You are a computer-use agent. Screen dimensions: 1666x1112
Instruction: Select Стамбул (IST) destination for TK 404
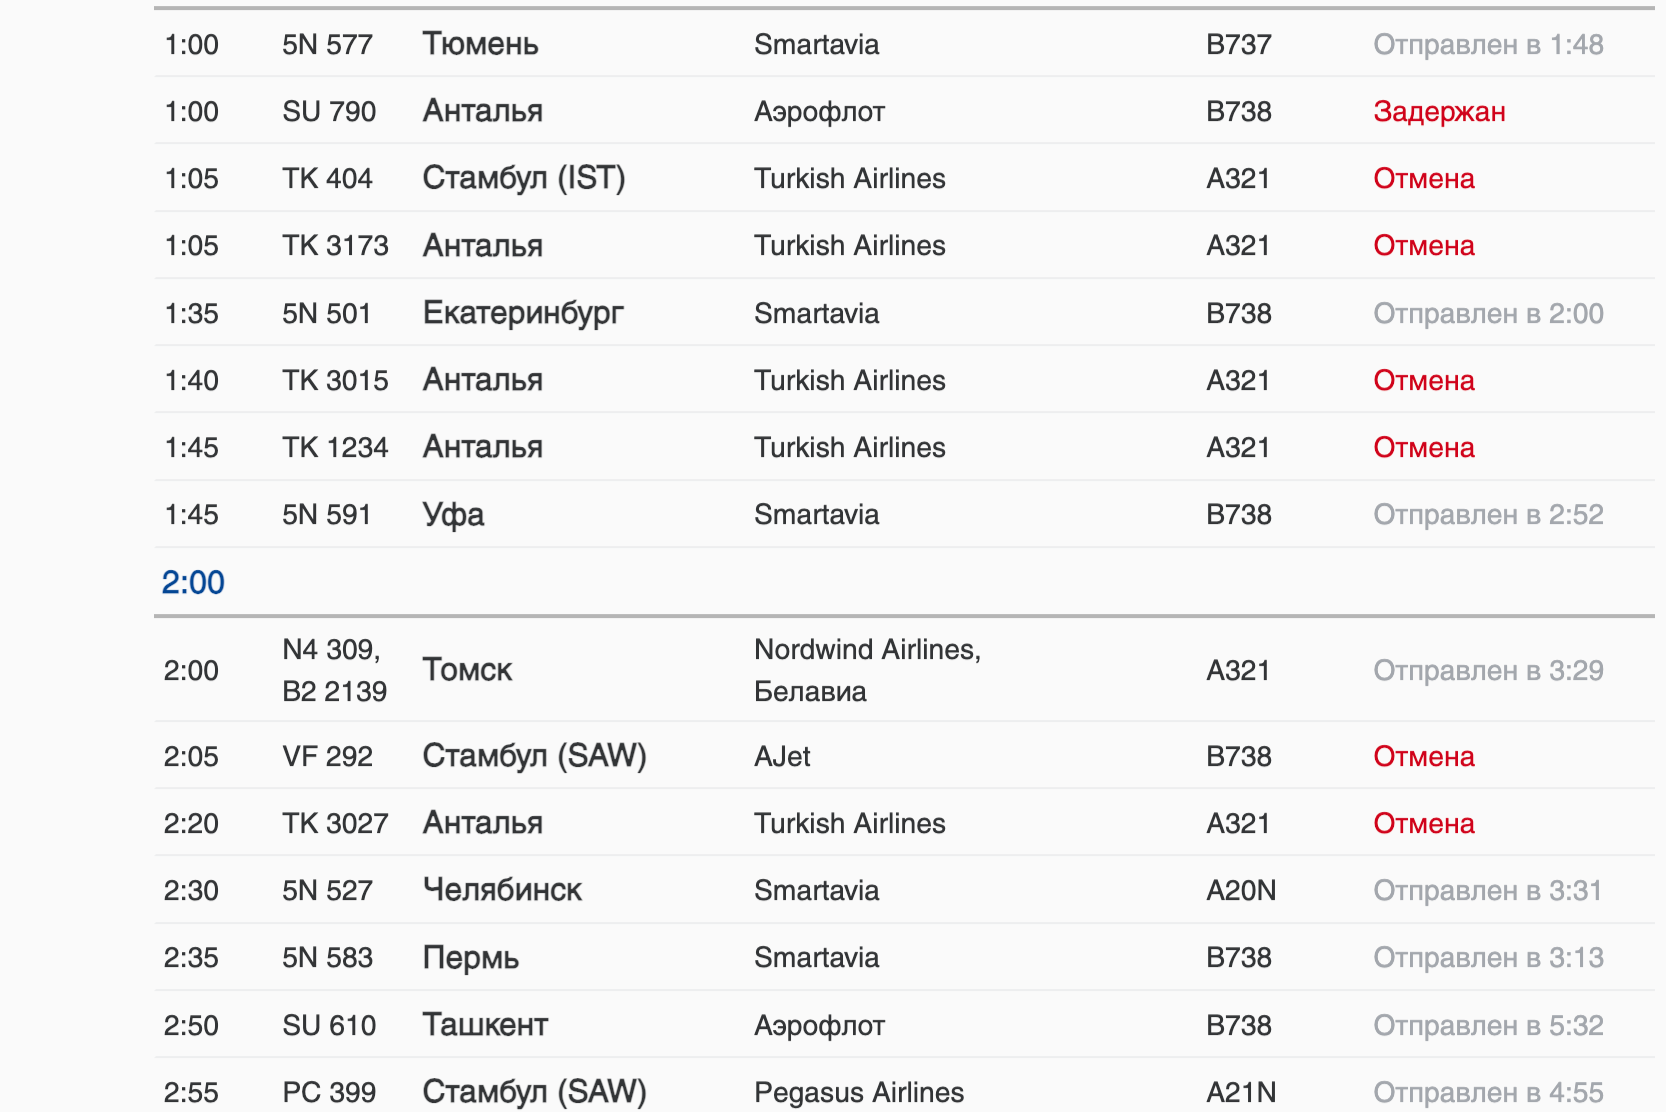(x=523, y=179)
